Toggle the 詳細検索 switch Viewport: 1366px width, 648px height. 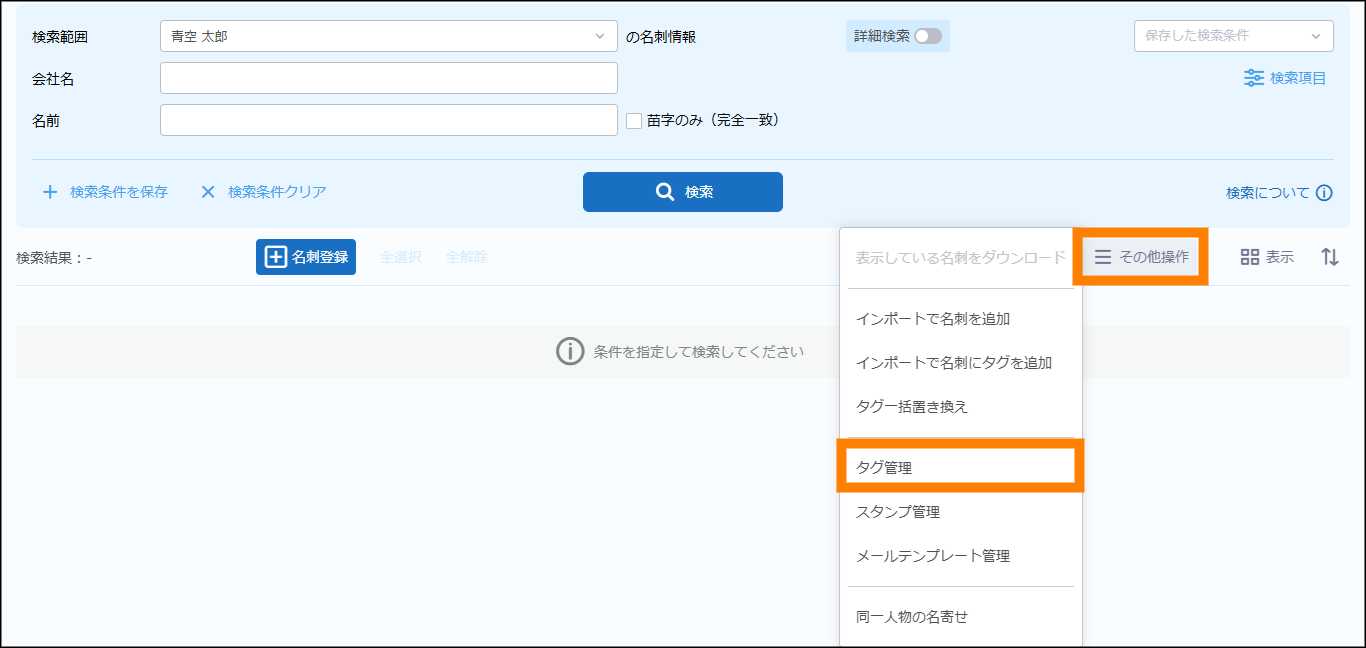(927, 36)
